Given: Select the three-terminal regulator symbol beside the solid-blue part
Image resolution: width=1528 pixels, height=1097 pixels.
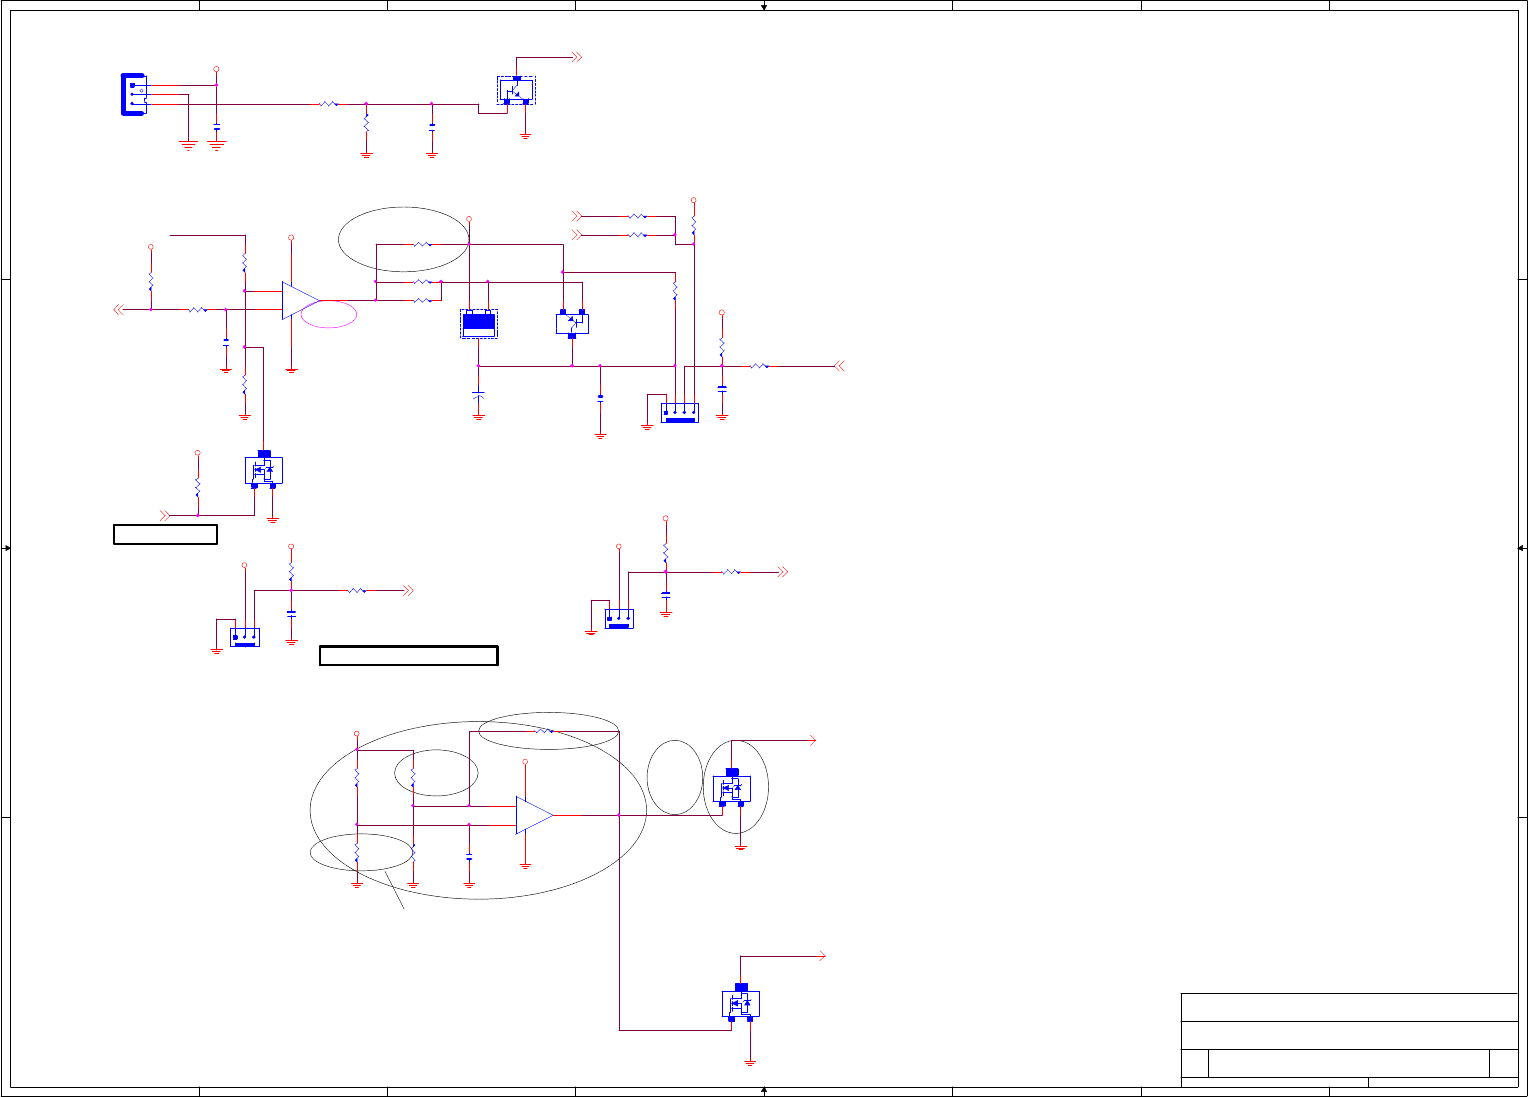Looking at the screenshot, I should 572,324.
